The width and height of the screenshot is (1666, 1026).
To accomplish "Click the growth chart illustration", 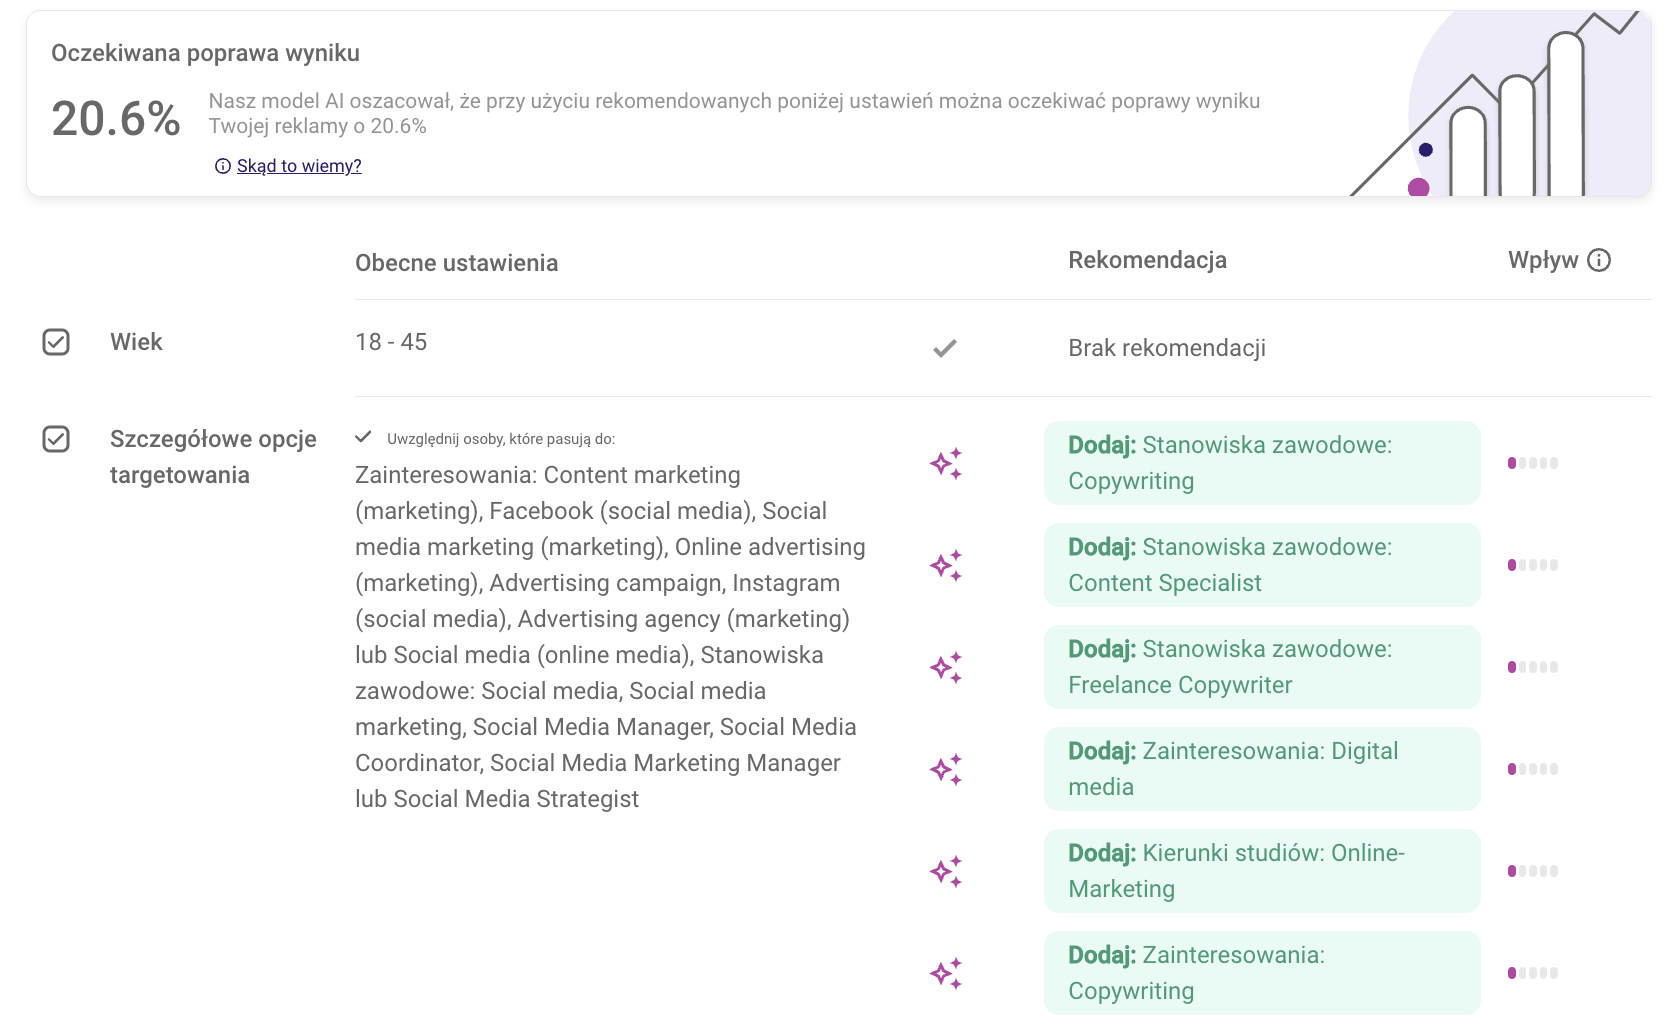I will coord(1500,104).
